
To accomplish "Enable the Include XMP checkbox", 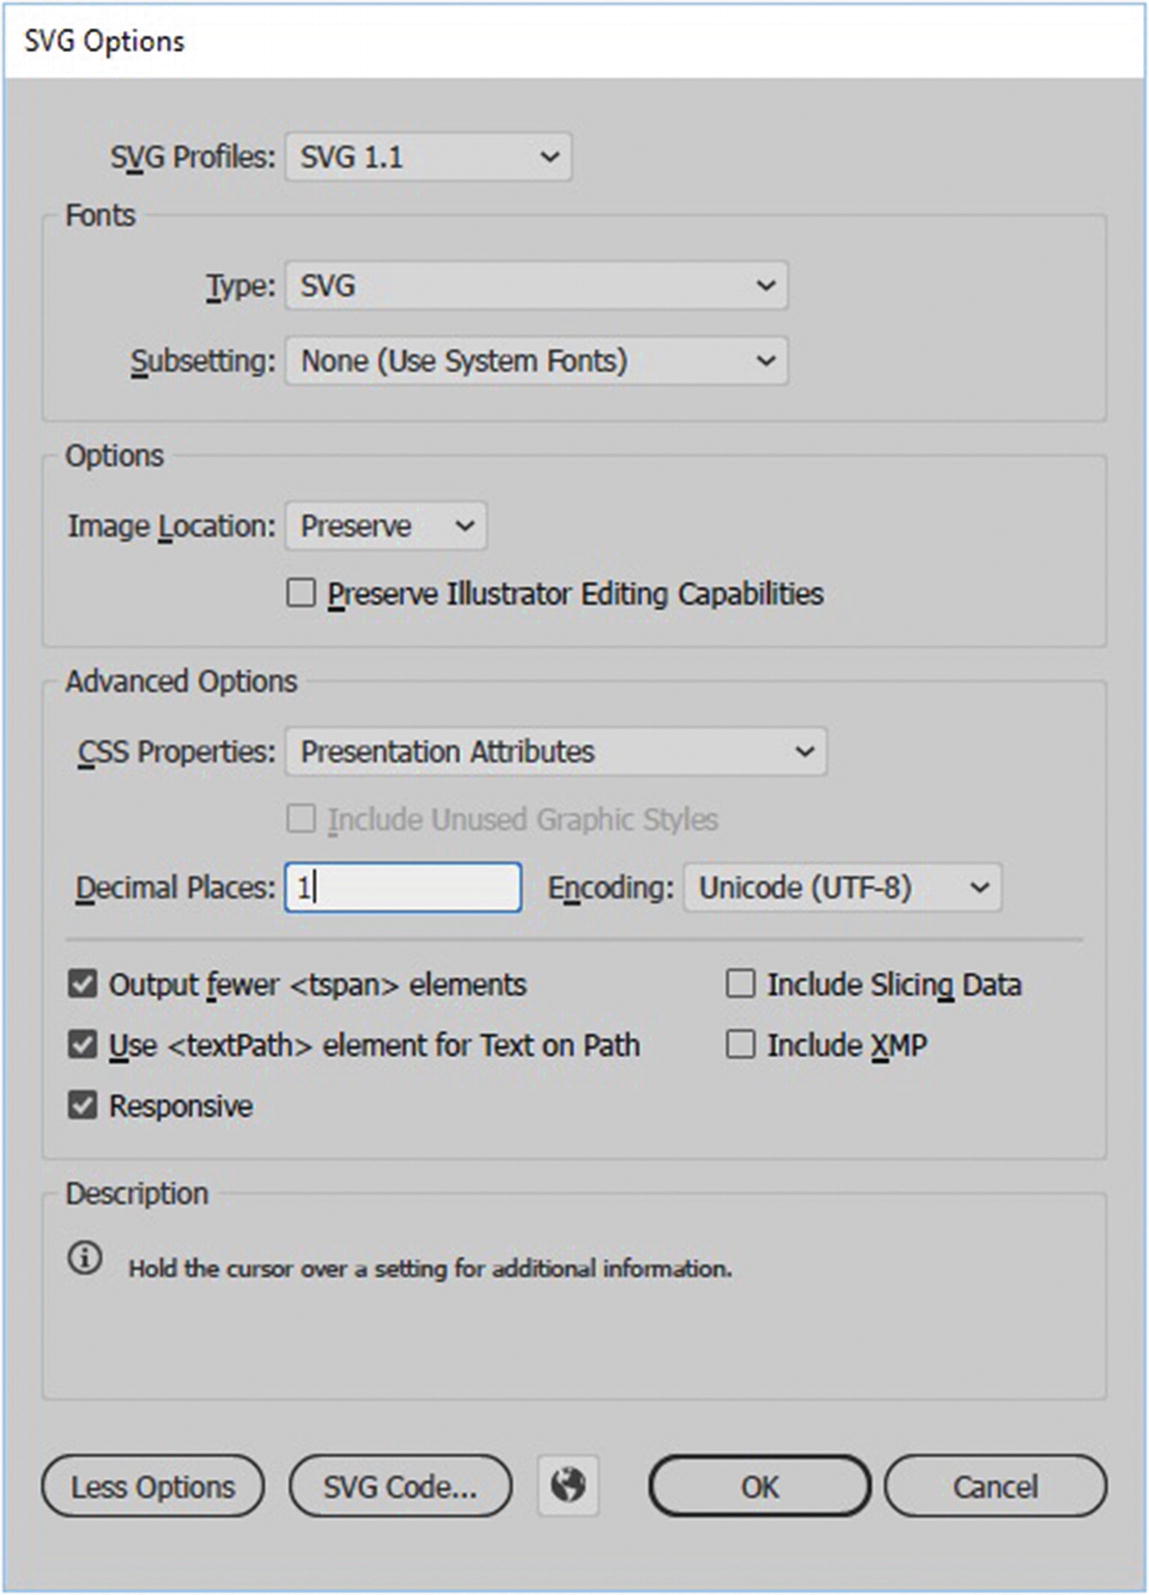I will pos(740,1045).
